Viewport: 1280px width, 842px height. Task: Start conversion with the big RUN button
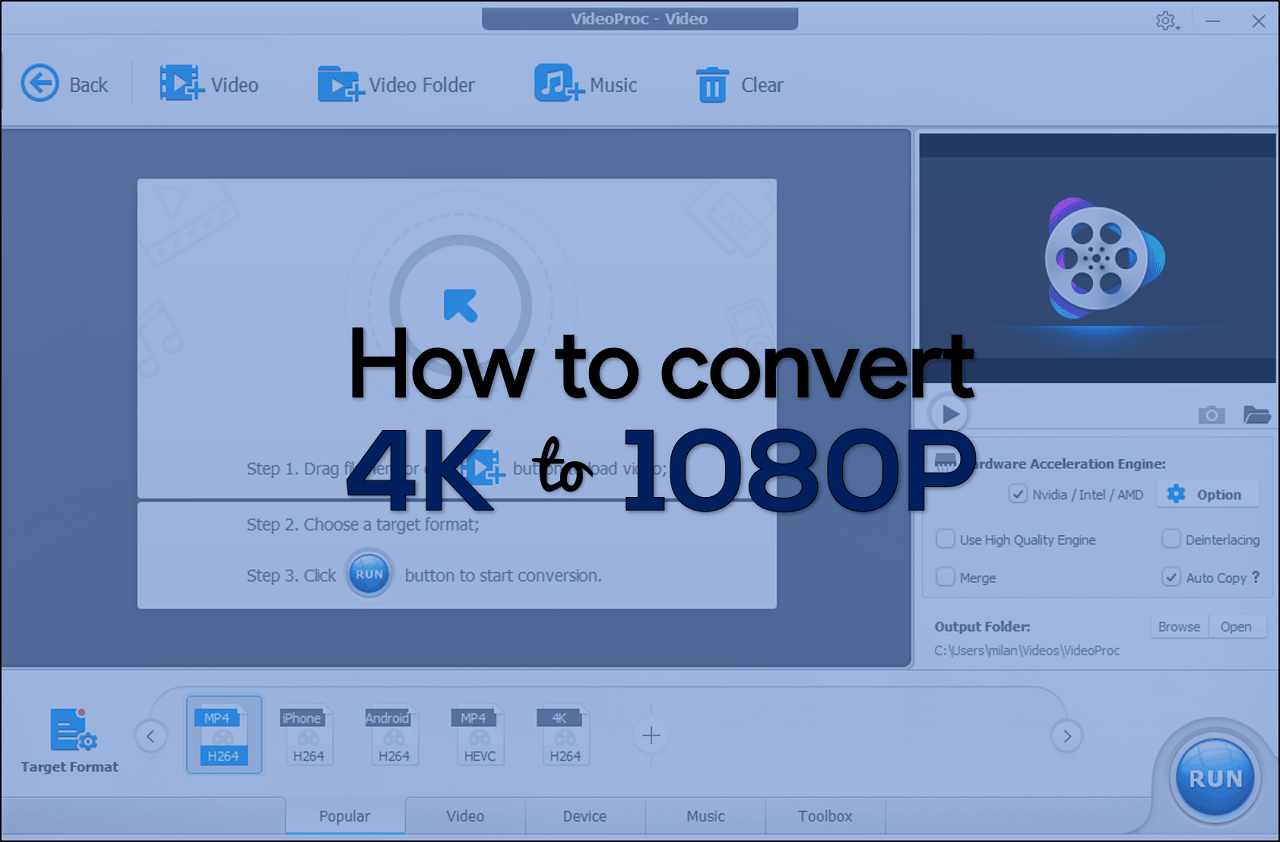pyautogui.click(x=1215, y=779)
